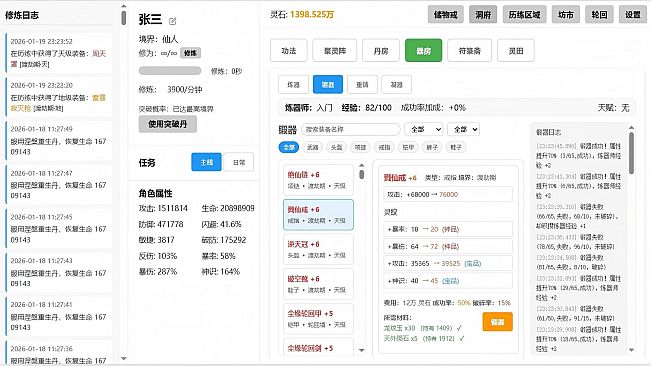Select the 主线 quest tab
This screenshot has width=651, height=366.
(x=206, y=162)
